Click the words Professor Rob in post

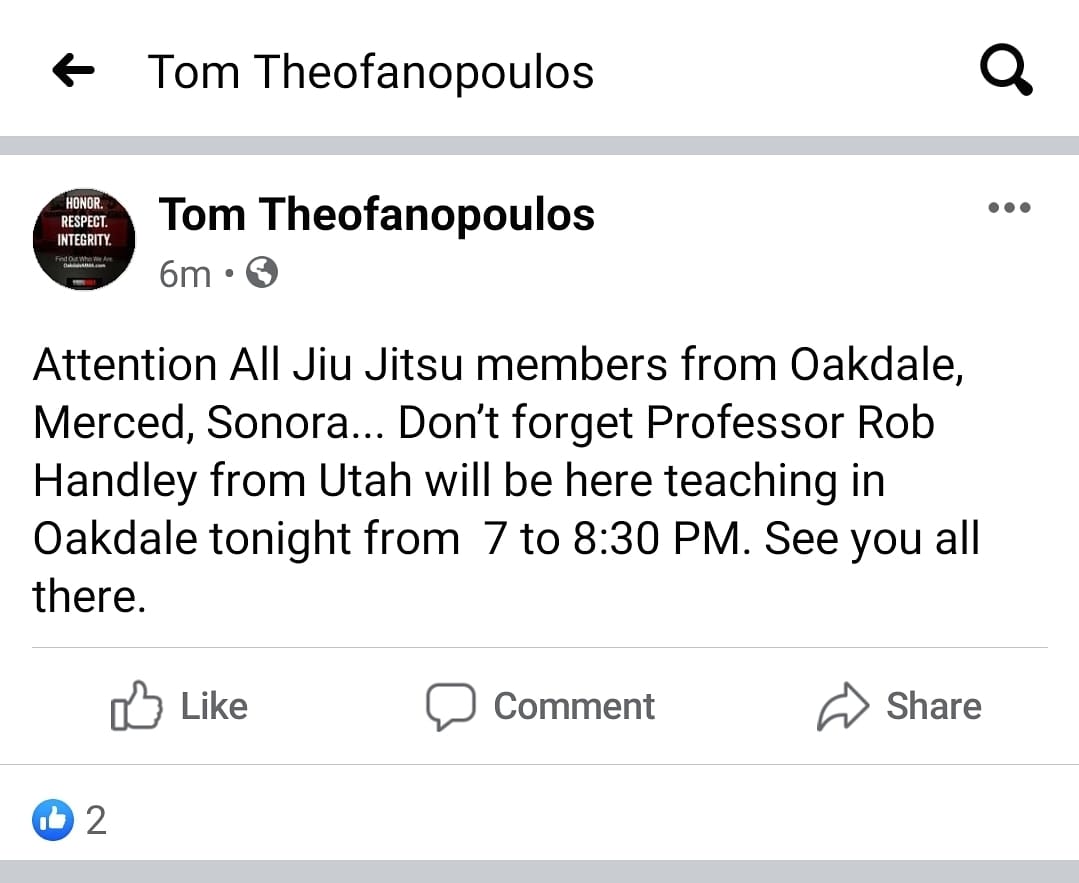[790, 423]
